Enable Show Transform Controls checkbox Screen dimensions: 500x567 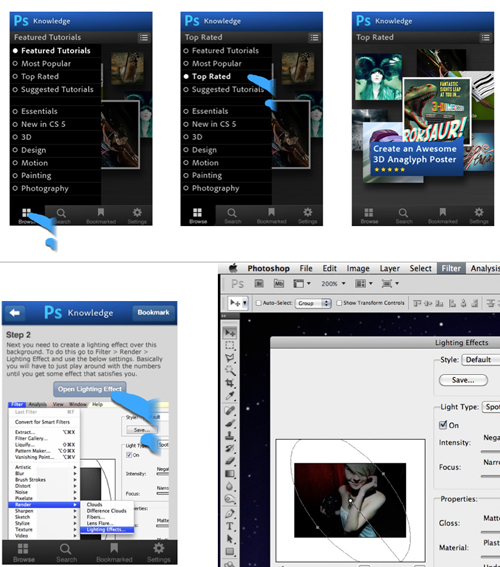[339, 303]
